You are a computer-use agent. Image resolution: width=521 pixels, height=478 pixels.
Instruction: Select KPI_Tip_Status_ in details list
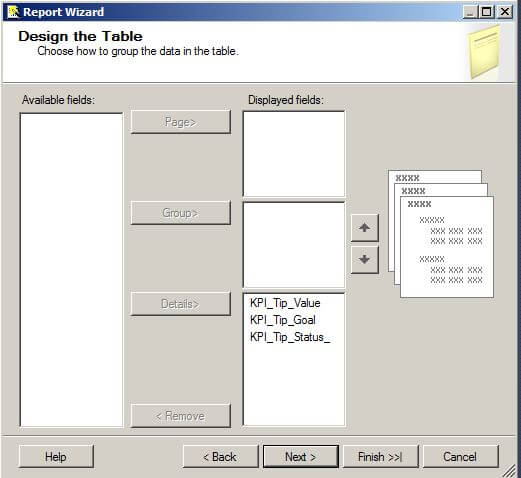click(x=290, y=337)
